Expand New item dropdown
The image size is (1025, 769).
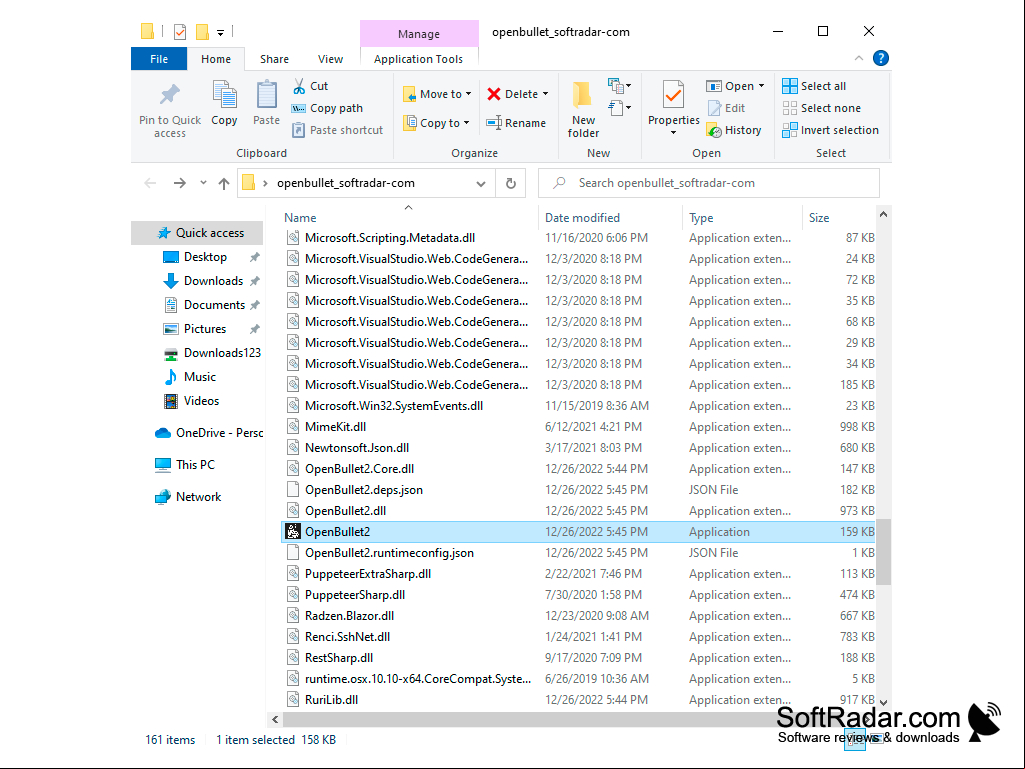click(x=620, y=86)
